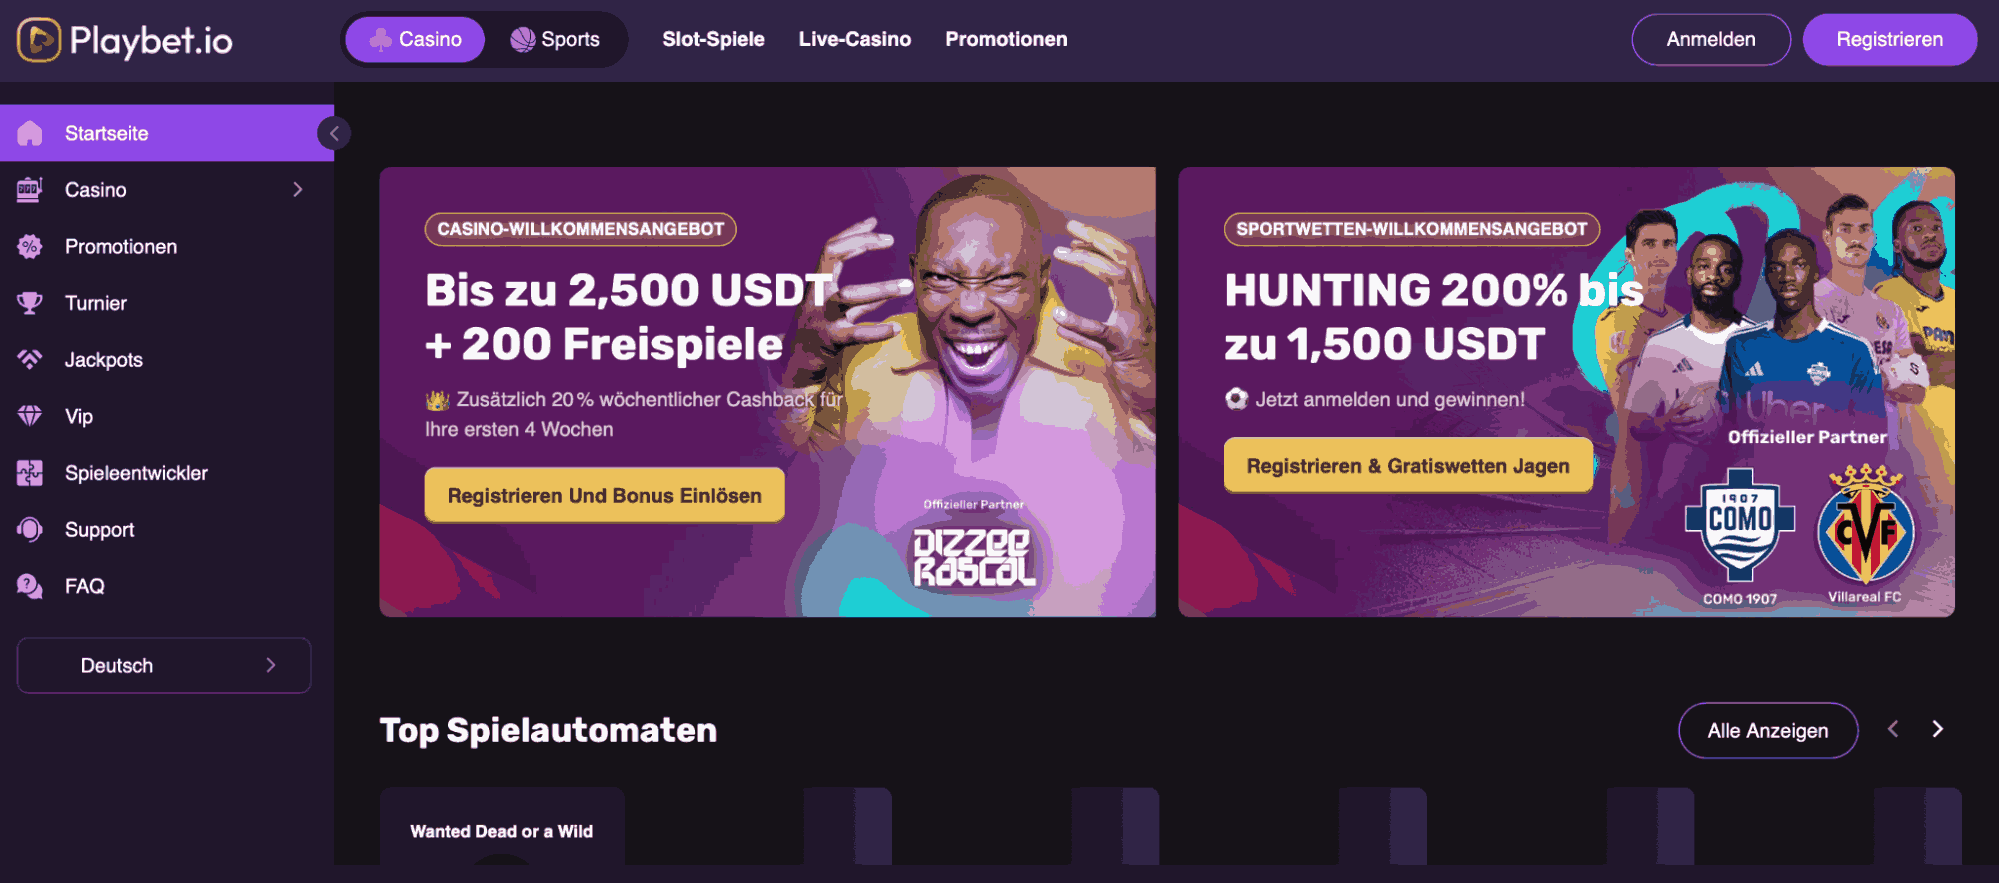Screen dimensions: 1999x884
Task: Click the Turnier trophy icon
Action: tap(30, 303)
